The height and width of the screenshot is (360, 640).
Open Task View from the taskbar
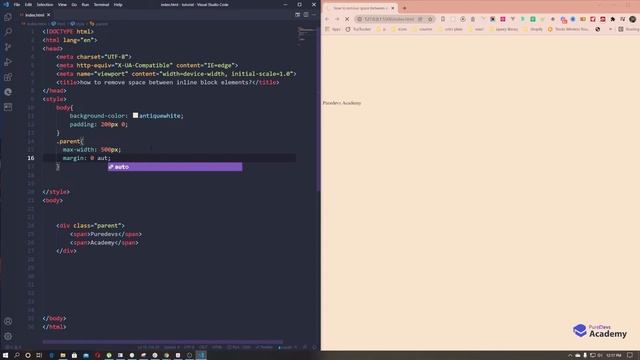point(39,355)
